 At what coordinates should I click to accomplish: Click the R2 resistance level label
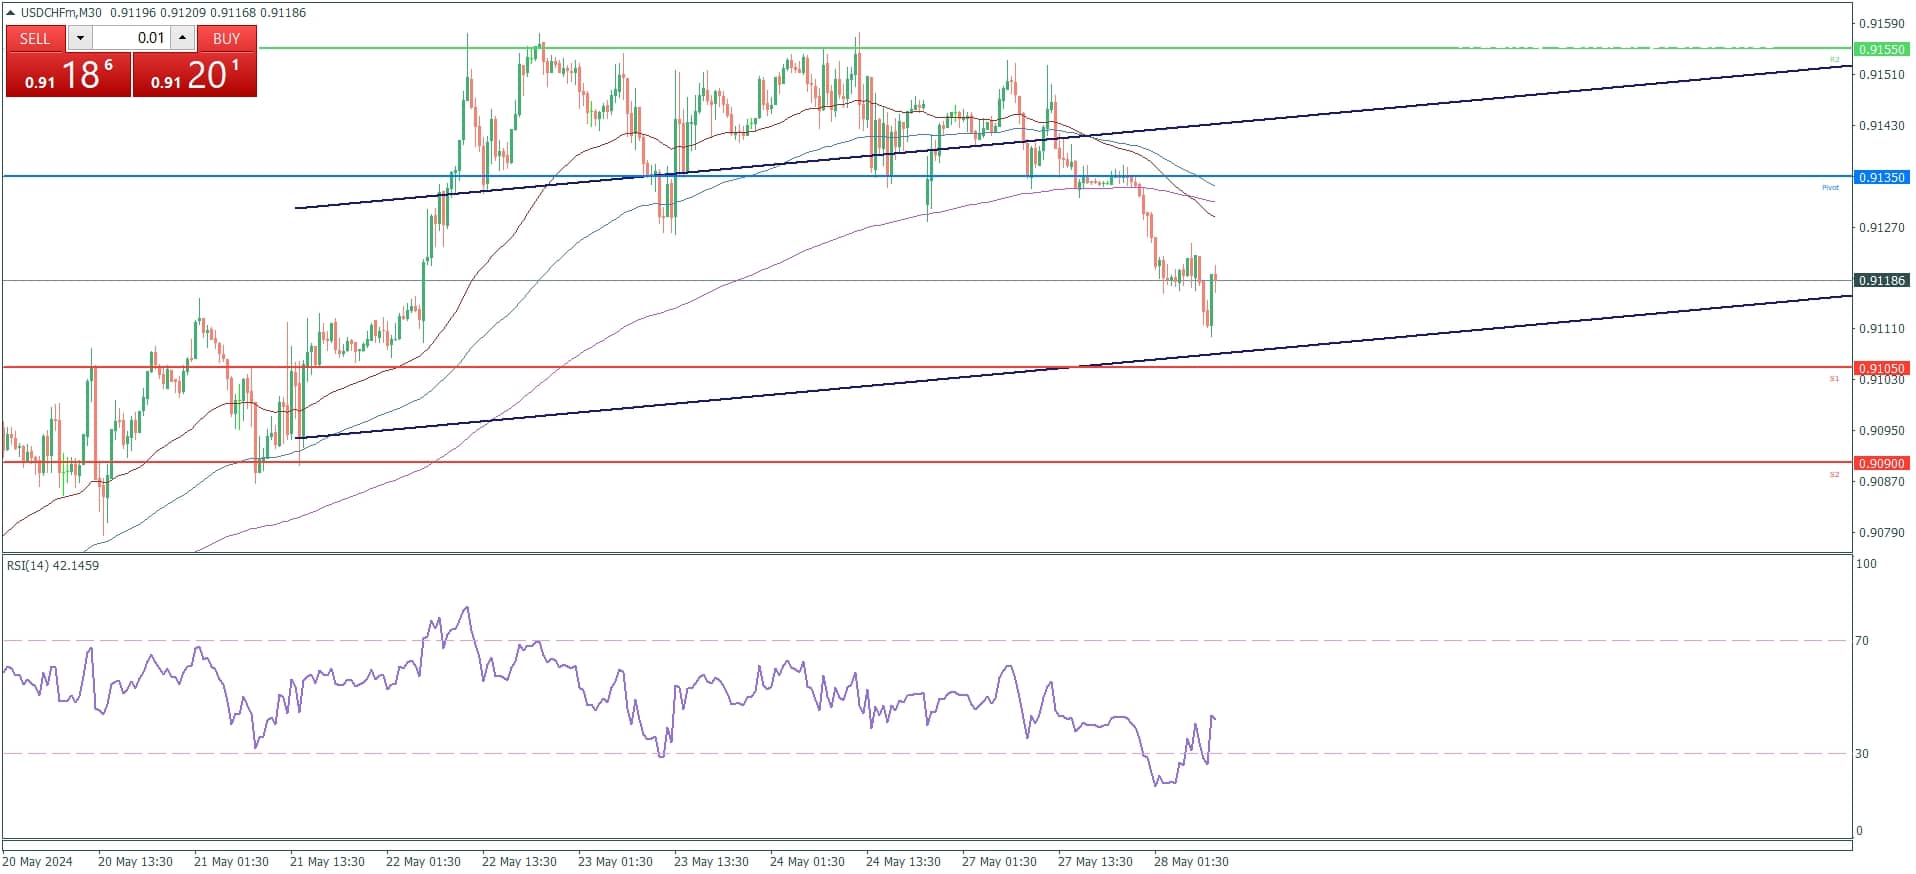(1834, 60)
